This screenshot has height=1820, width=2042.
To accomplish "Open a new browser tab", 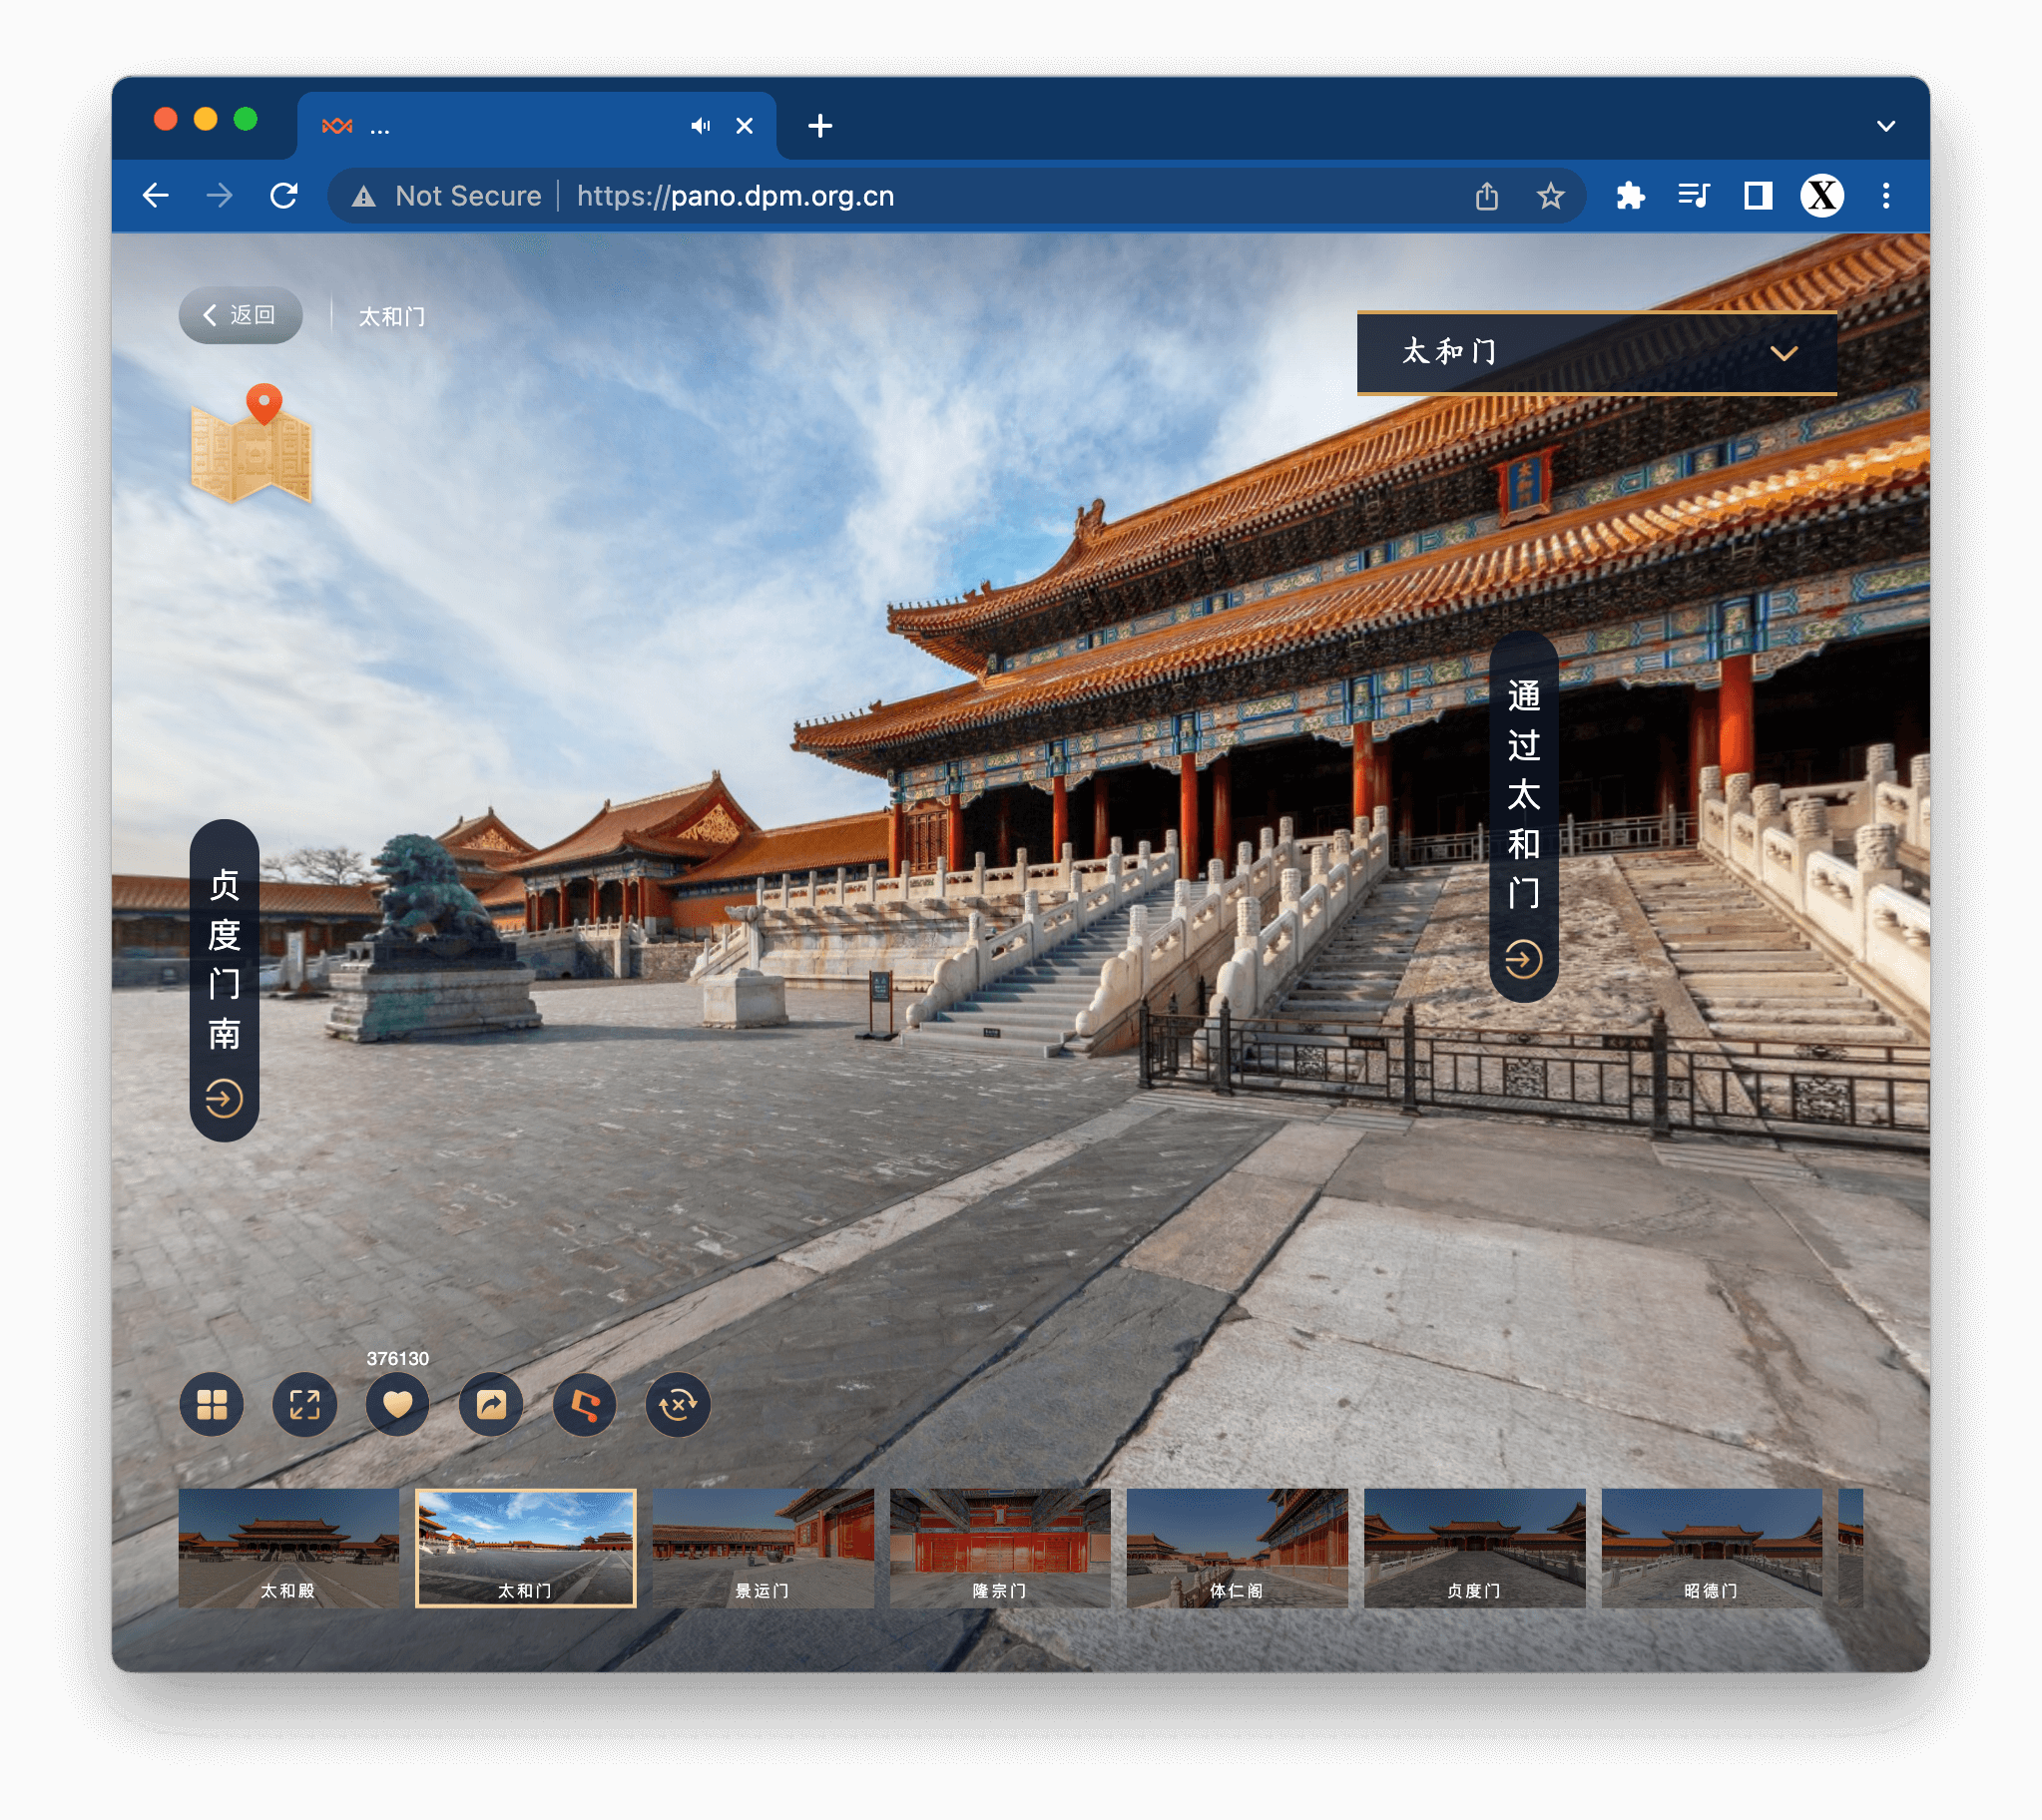I will coord(820,126).
